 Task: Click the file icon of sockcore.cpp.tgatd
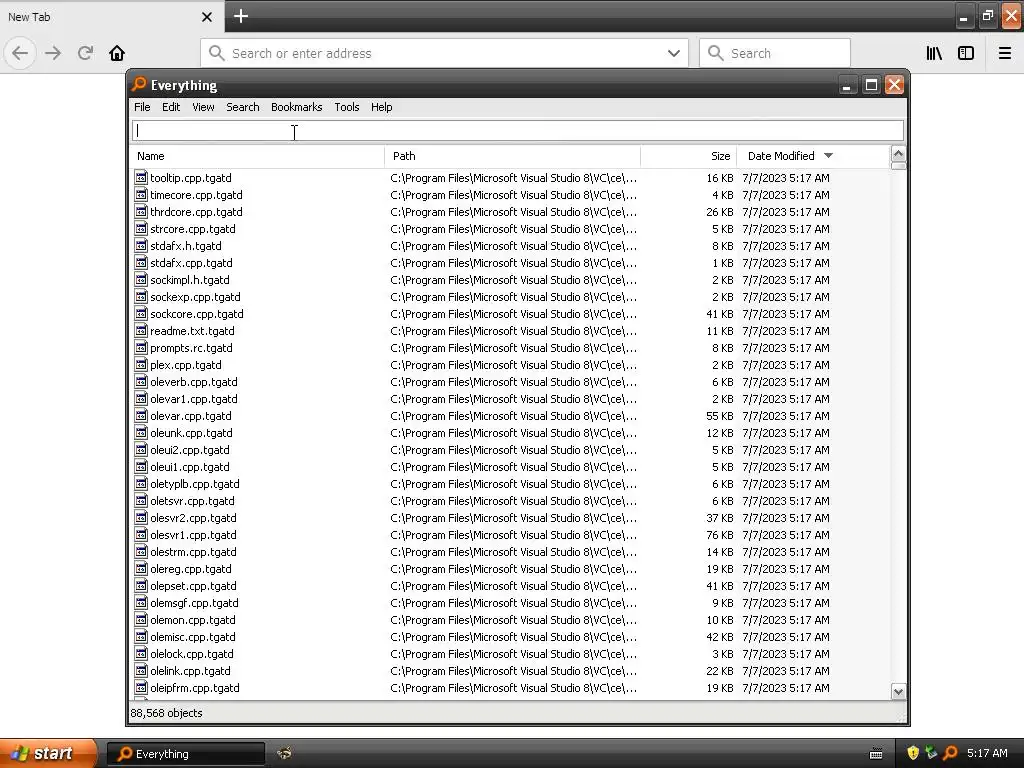[141, 313]
